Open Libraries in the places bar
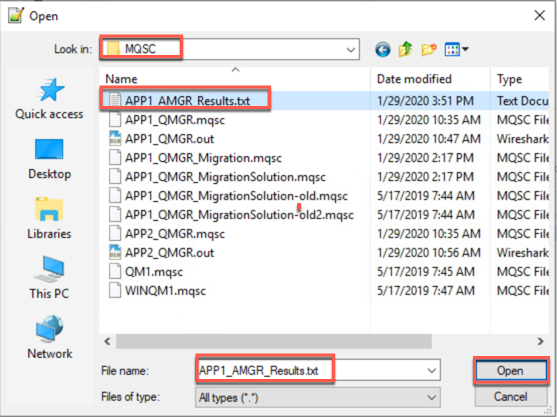The height and width of the screenshot is (417, 557). (x=49, y=218)
